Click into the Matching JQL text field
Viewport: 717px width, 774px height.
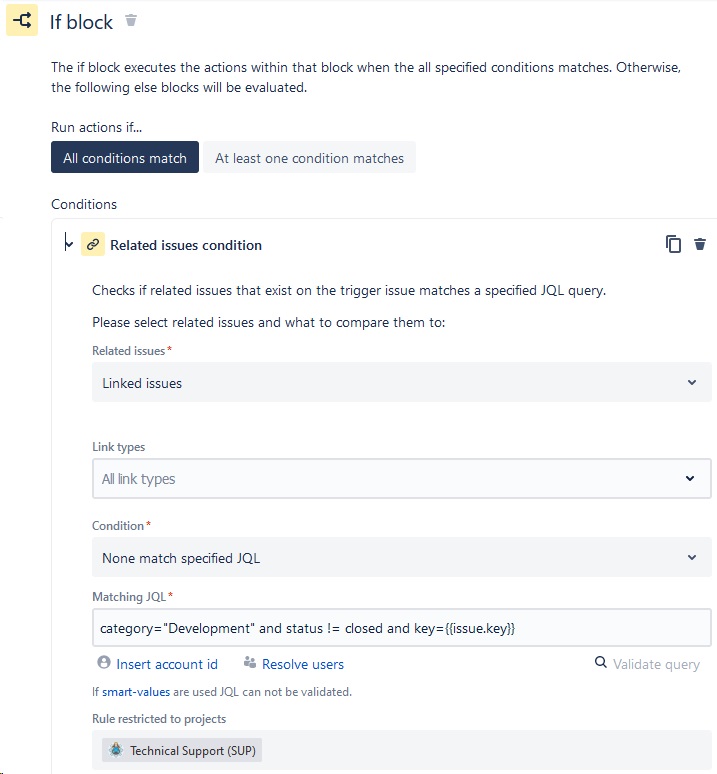(402, 628)
